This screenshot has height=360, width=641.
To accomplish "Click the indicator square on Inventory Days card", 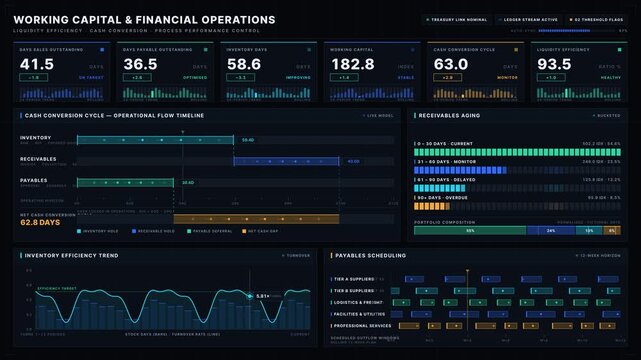I will (x=309, y=50).
